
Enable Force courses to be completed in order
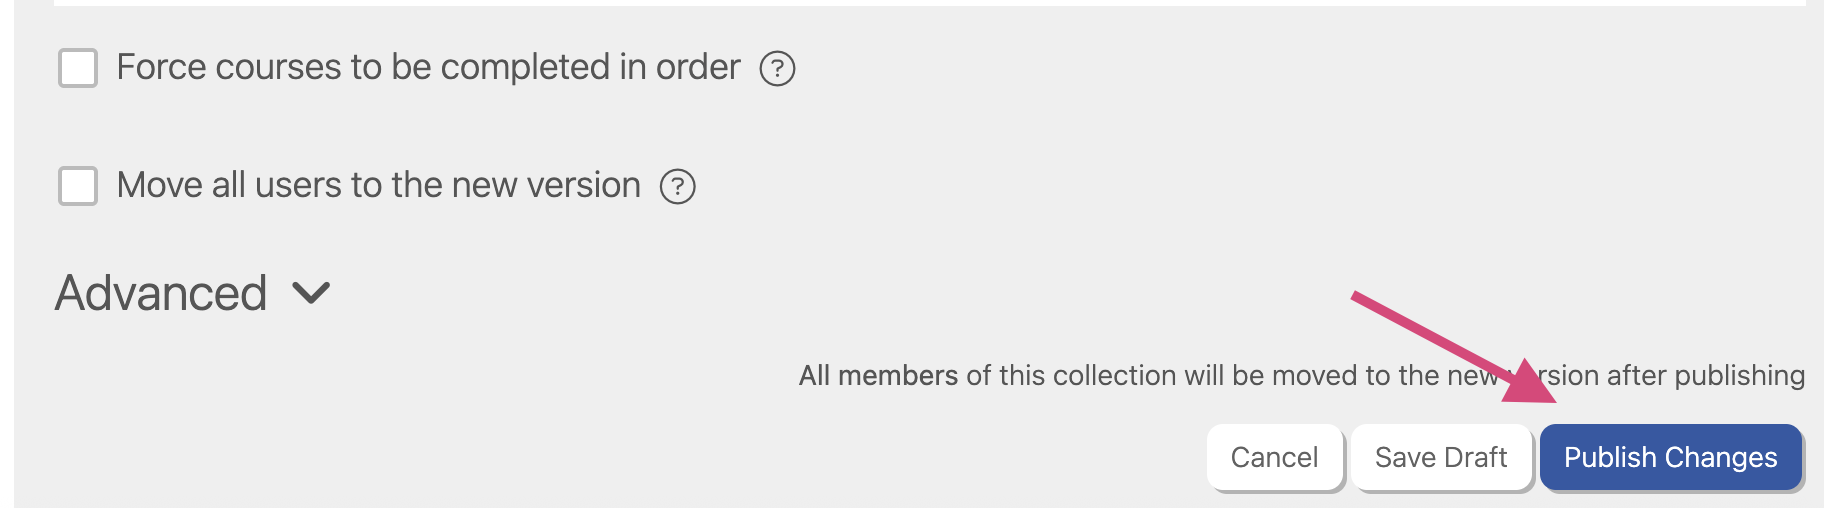coord(78,69)
